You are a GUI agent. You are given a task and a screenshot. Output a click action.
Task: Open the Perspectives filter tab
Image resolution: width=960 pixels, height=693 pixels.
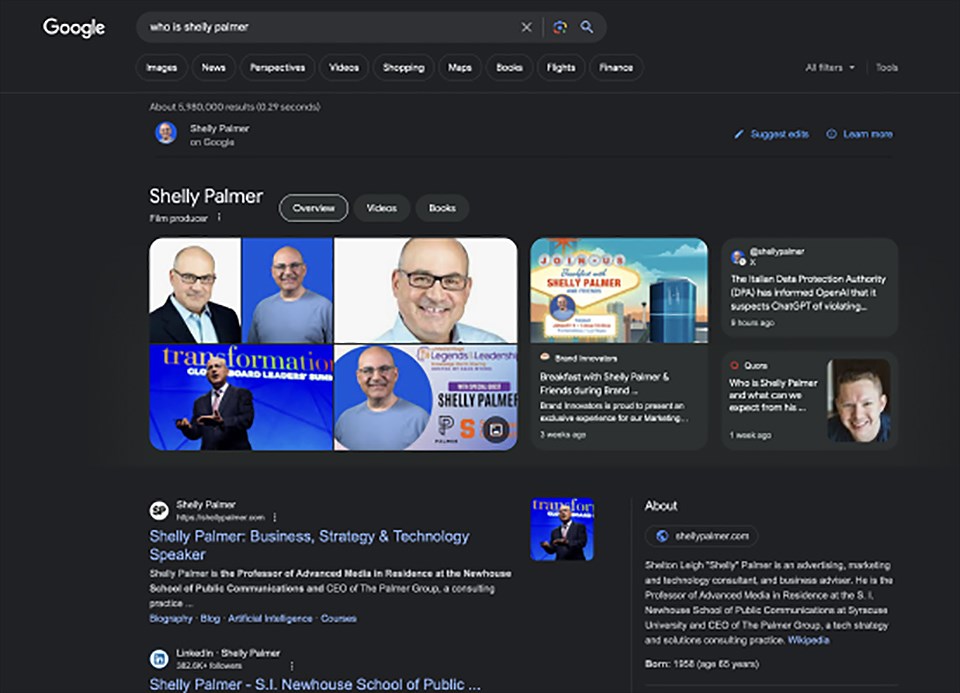[277, 67]
